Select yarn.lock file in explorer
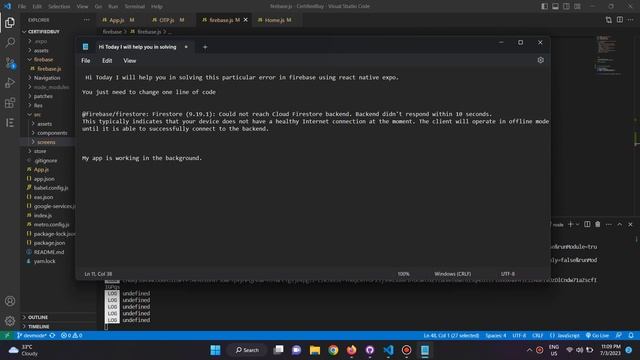 (x=44, y=261)
